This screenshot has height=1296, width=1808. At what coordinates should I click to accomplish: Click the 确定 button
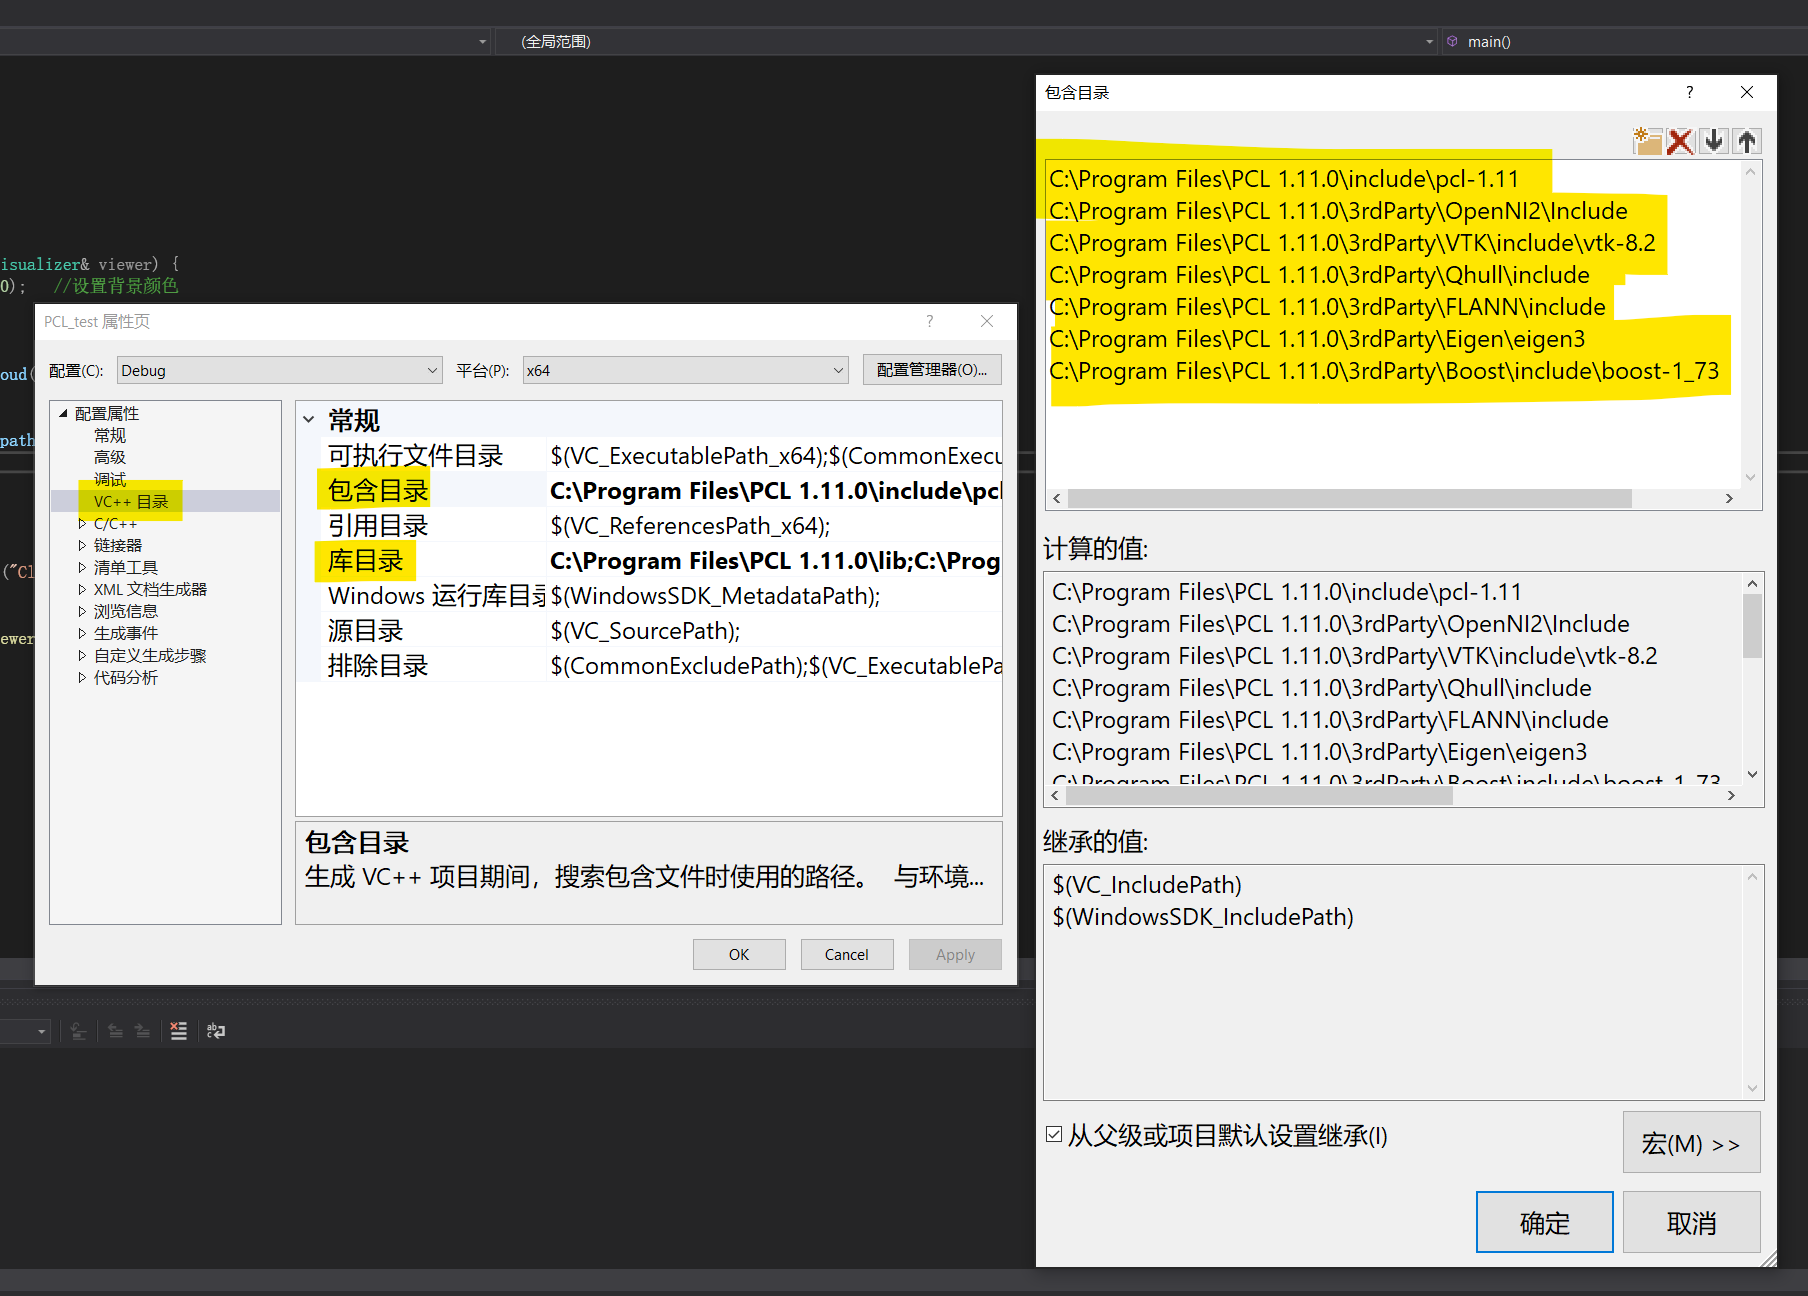(1545, 1222)
